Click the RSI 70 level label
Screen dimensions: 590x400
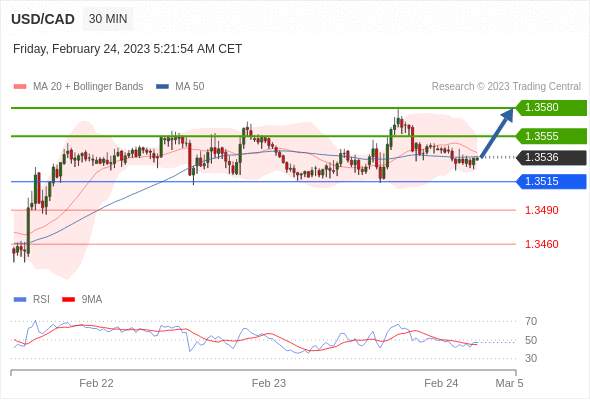coord(531,321)
